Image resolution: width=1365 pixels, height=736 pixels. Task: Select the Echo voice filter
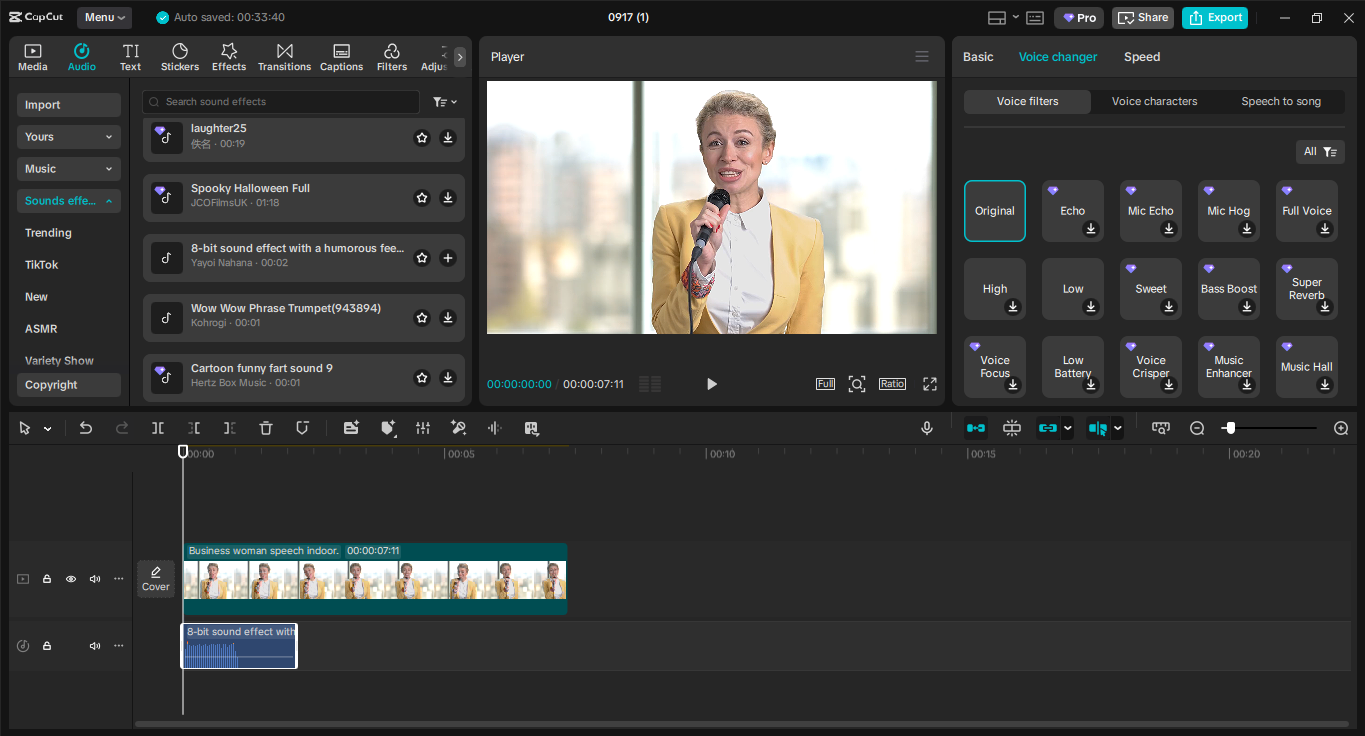1072,210
